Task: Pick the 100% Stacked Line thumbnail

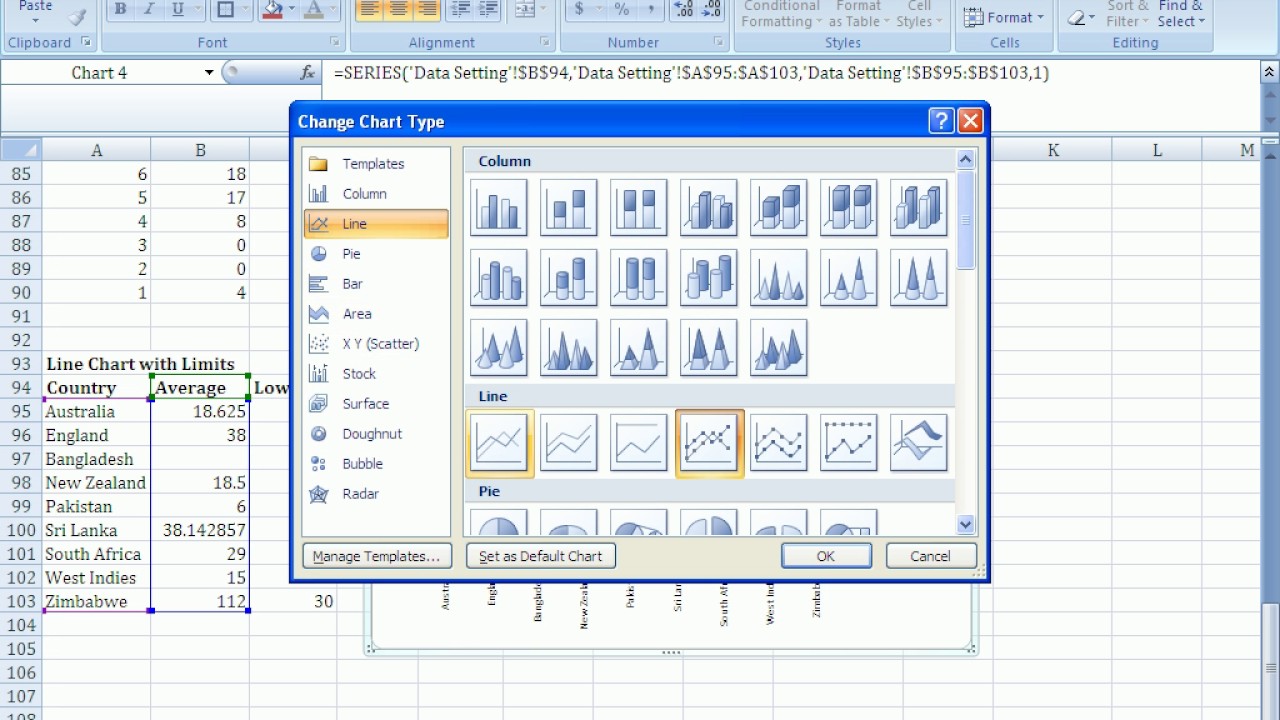Action: coord(639,443)
